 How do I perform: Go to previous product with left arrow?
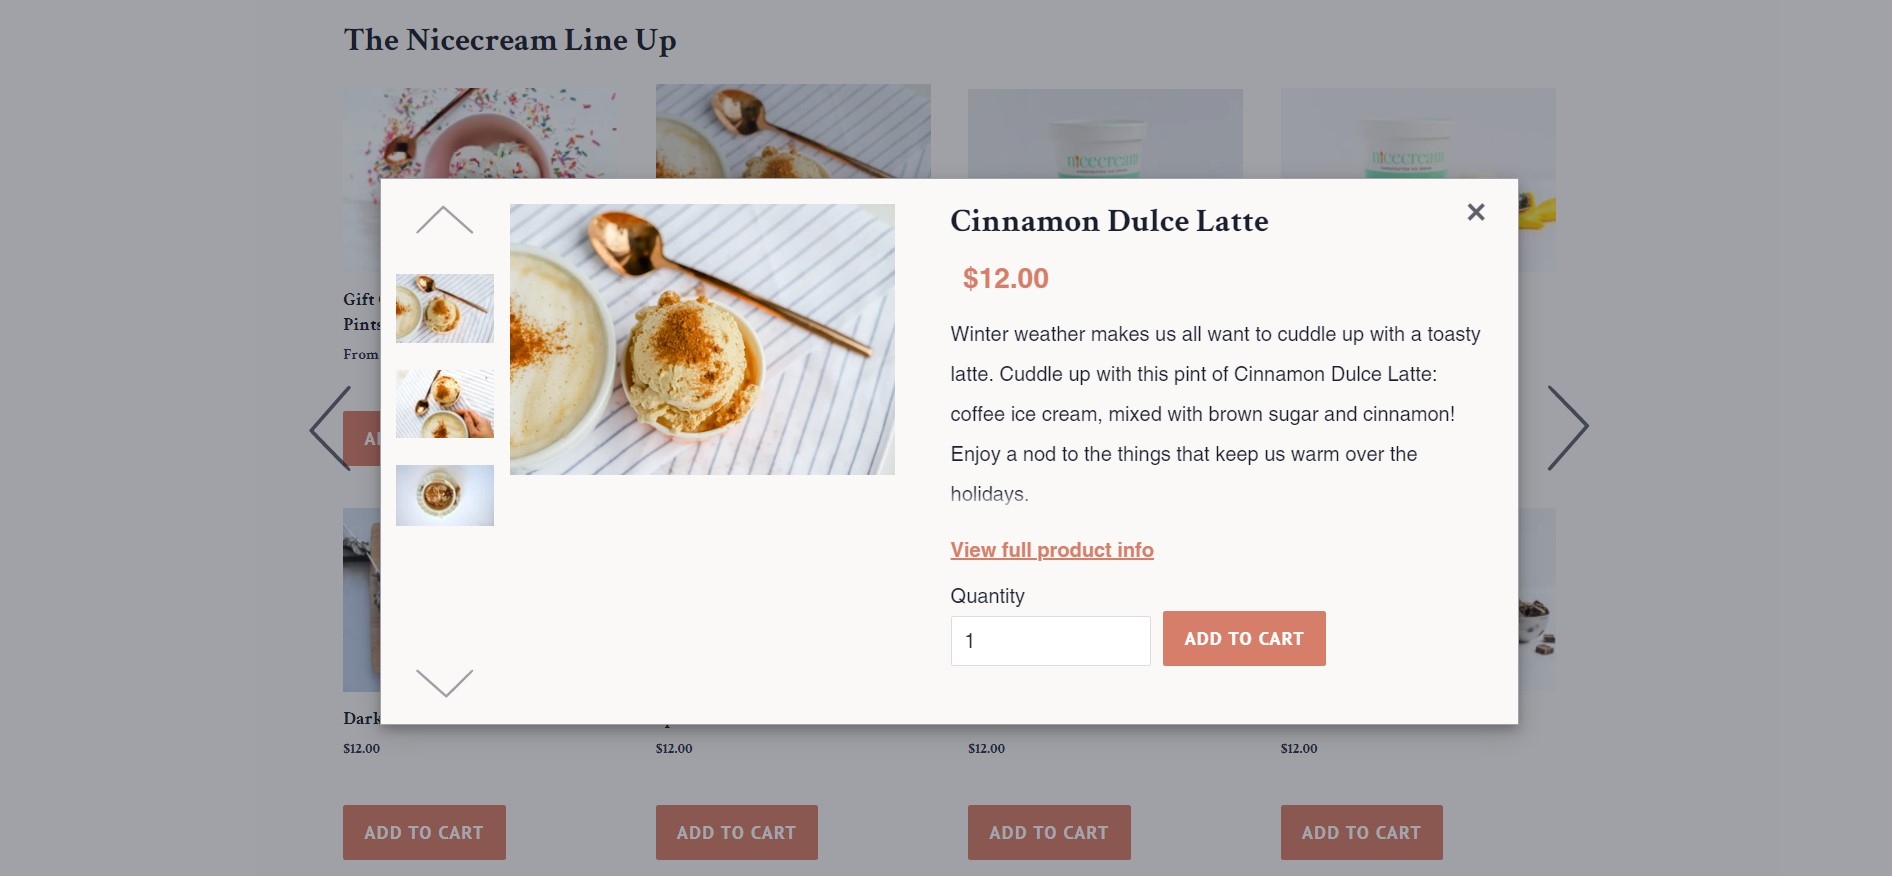coord(331,428)
